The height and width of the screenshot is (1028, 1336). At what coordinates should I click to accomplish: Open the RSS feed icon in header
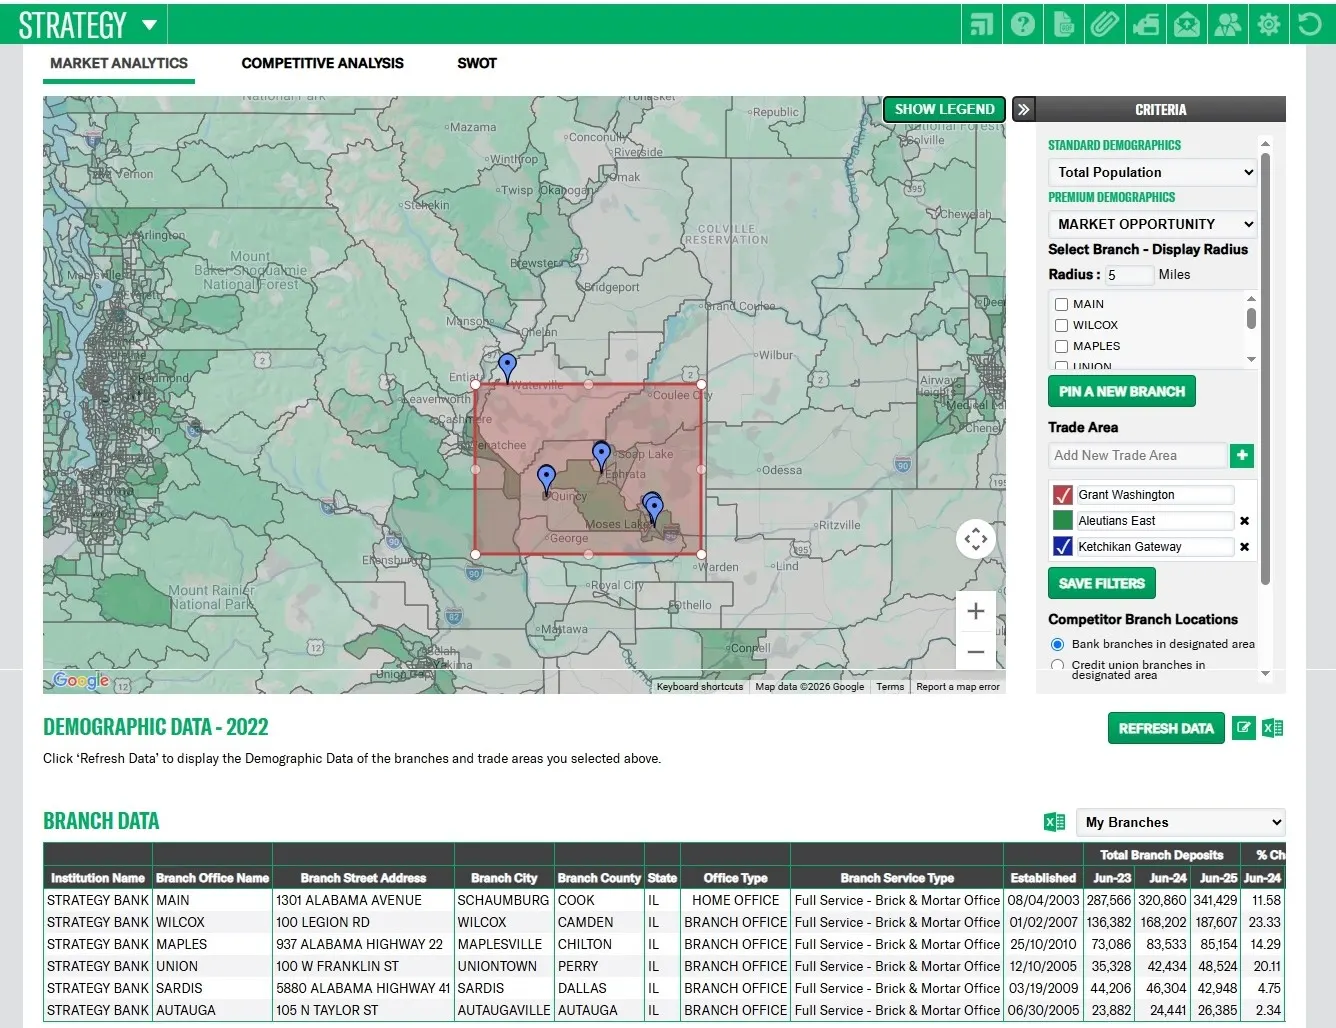coord(982,24)
